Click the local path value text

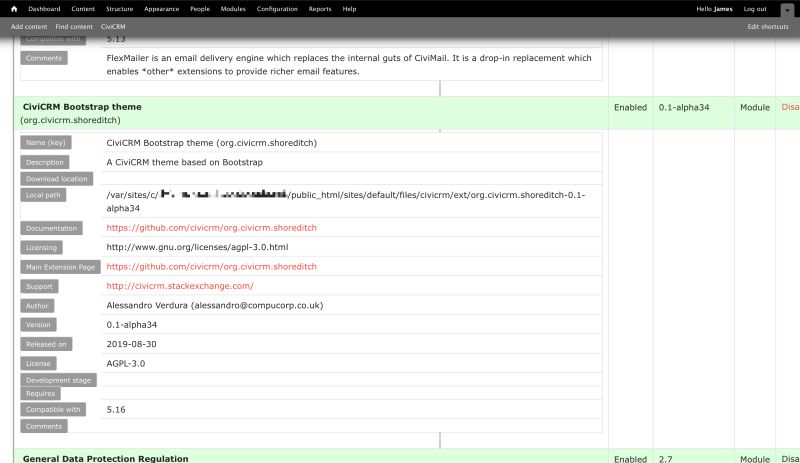click(x=345, y=202)
